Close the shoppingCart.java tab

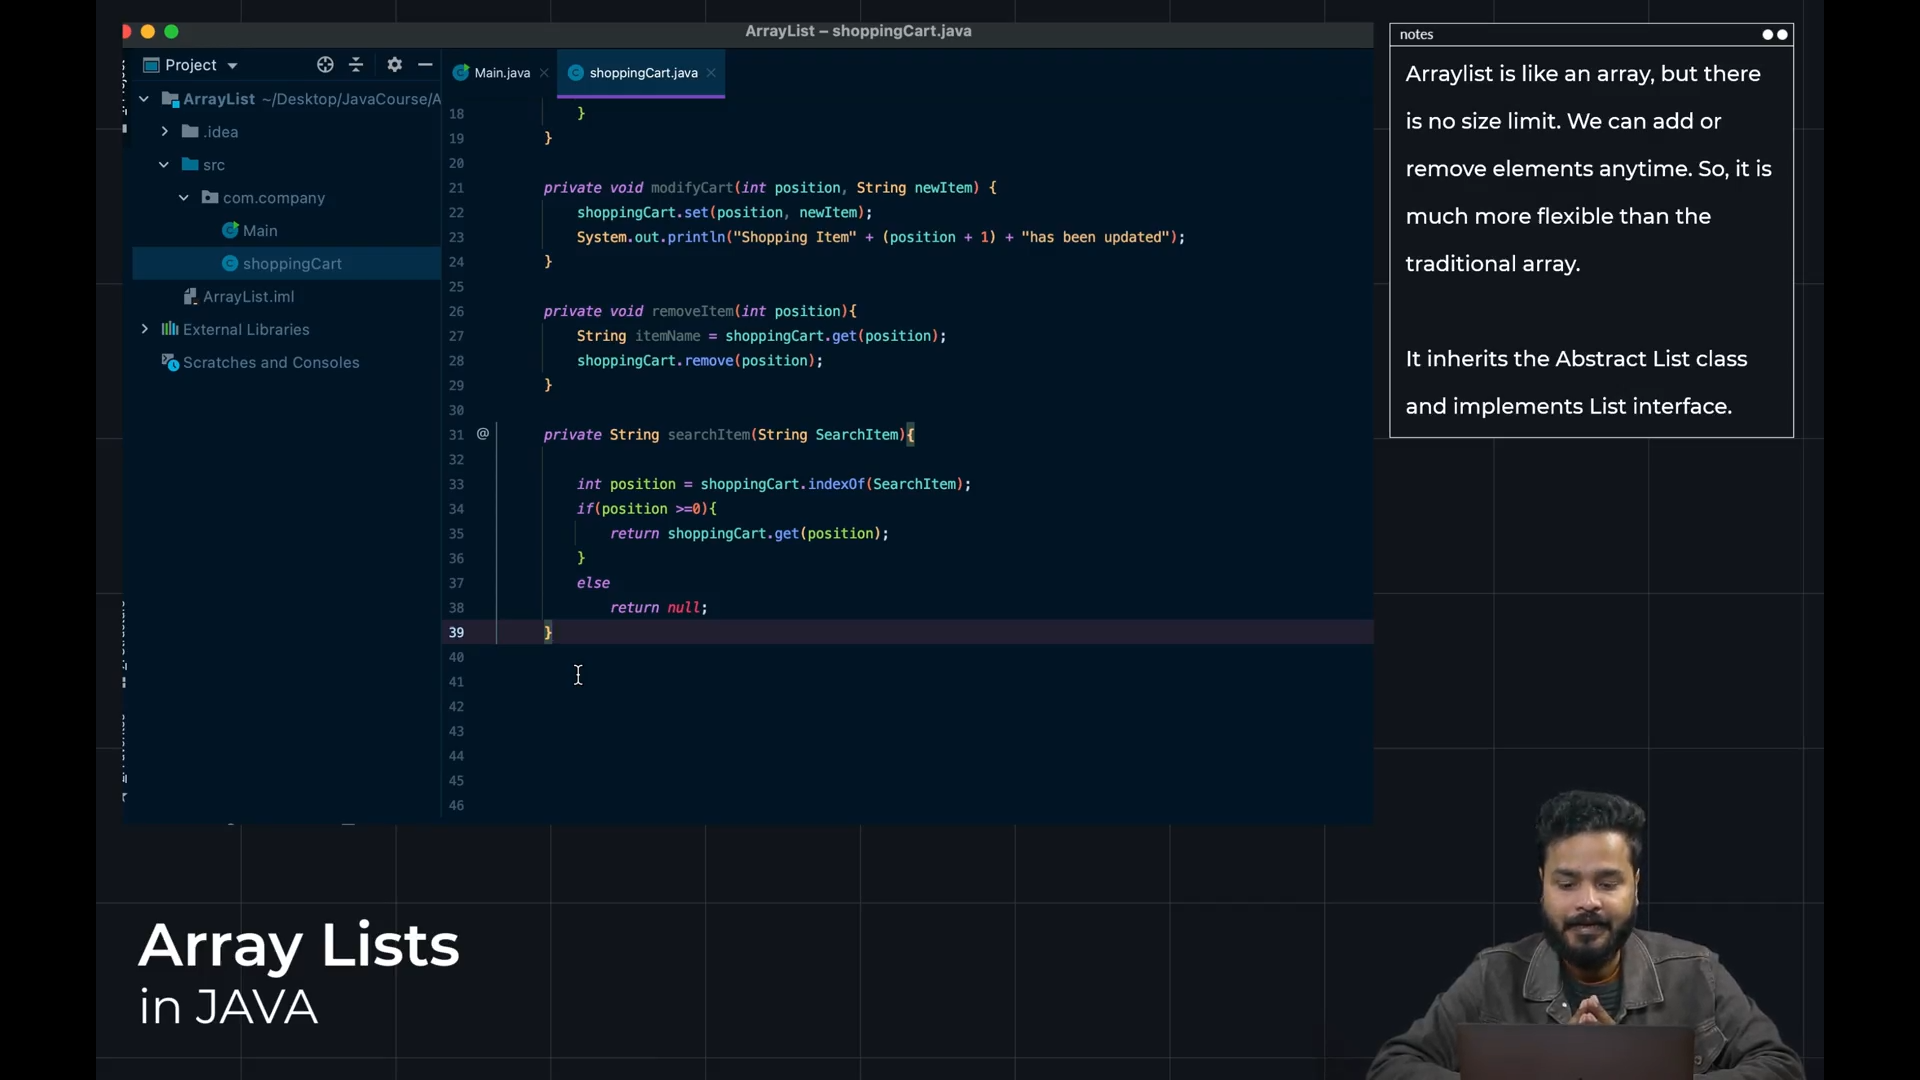click(711, 73)
